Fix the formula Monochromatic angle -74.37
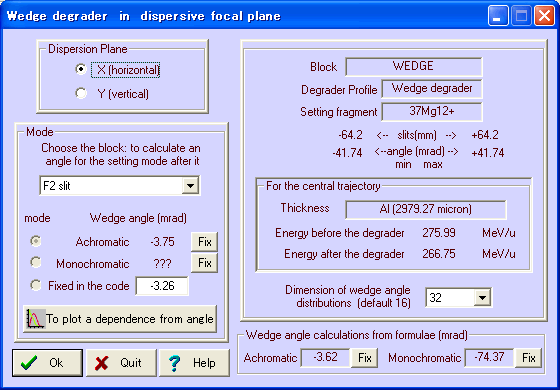The image size is (560, 390). (529, 358)
